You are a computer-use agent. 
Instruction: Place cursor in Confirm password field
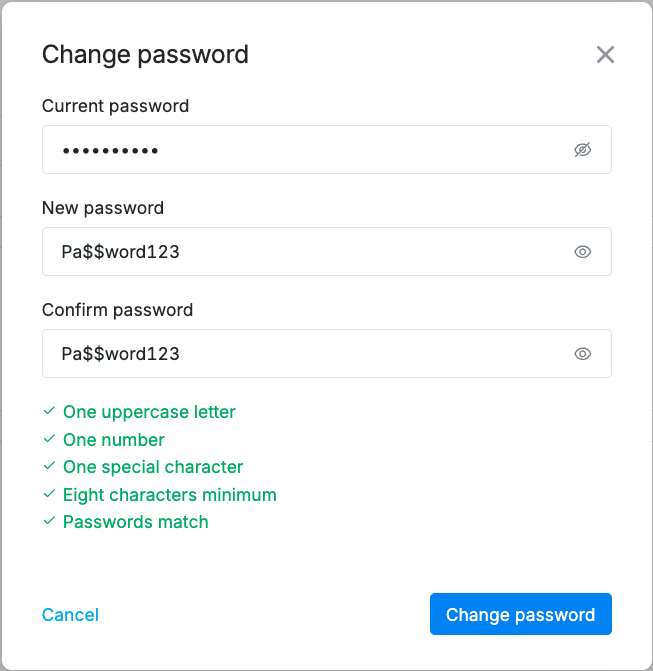pos(300,354)
